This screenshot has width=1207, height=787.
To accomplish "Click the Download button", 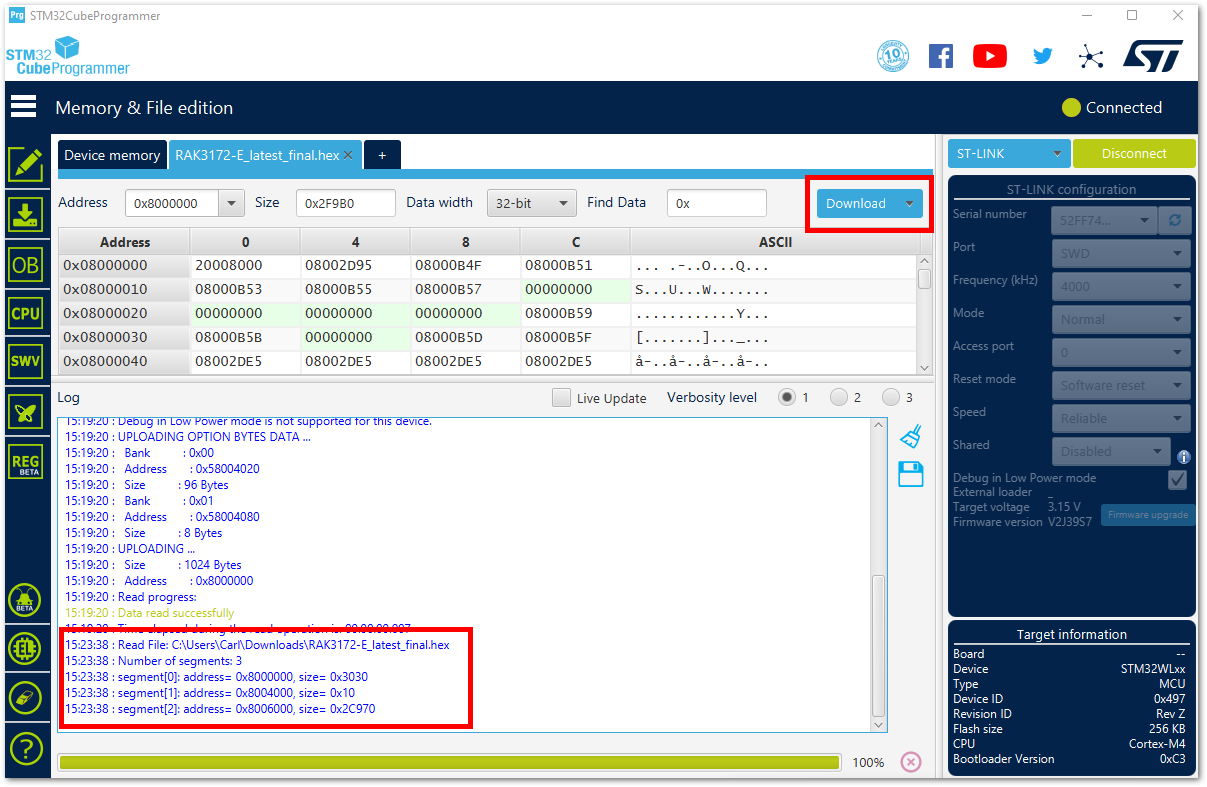I will point(856,203).
